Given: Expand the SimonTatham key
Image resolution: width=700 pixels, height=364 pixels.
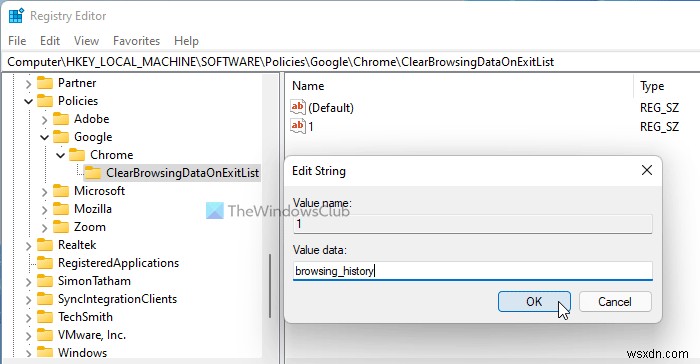Looking at the screenshot, I should click(28, 282).
